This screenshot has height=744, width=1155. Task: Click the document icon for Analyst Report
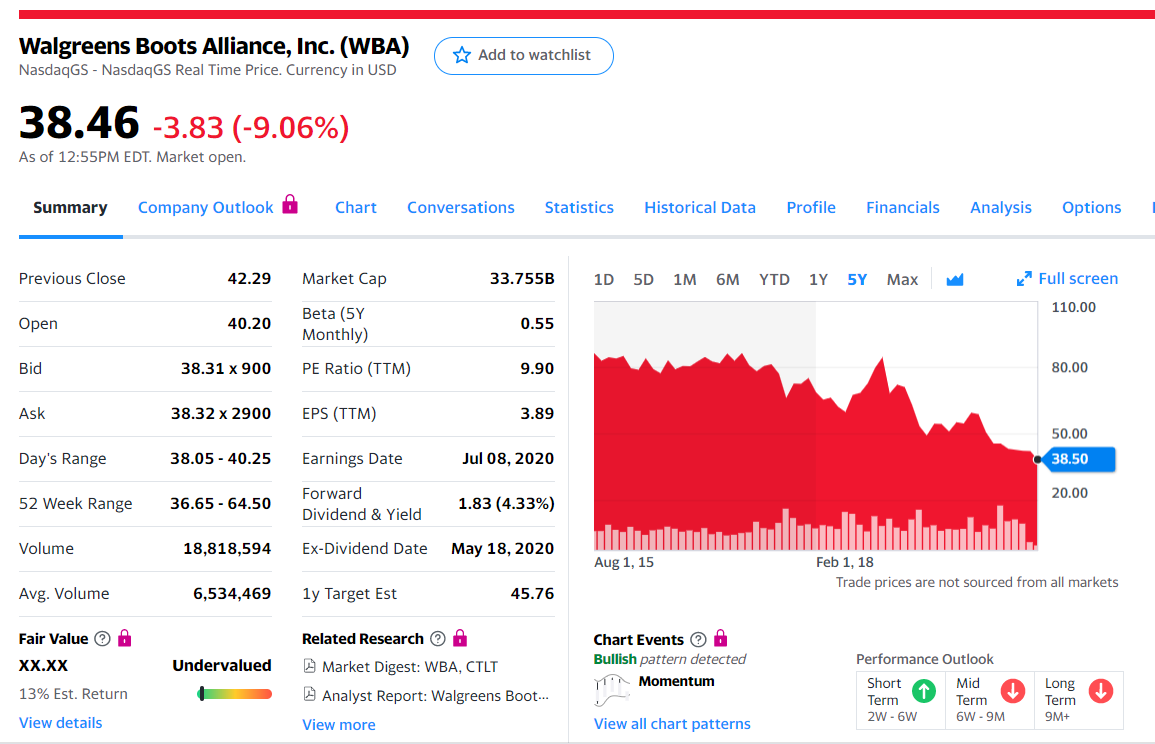click(x=309, y=695)
